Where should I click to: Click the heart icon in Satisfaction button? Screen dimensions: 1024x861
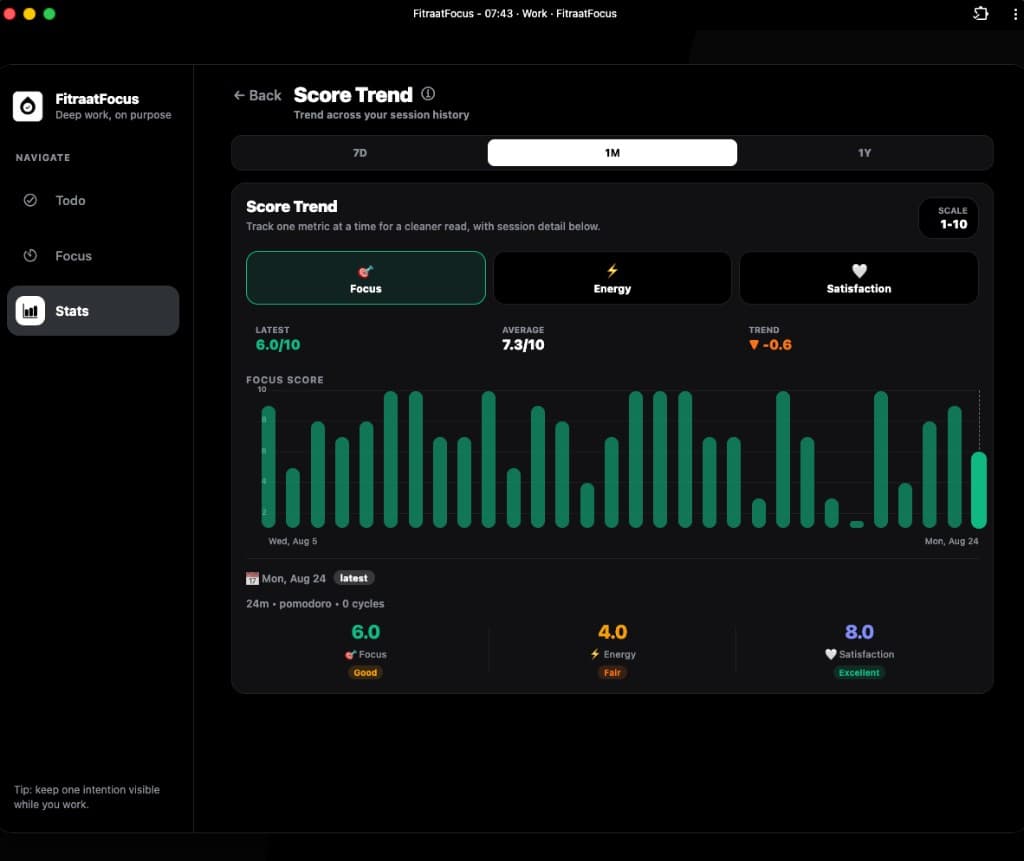point(859,270)
